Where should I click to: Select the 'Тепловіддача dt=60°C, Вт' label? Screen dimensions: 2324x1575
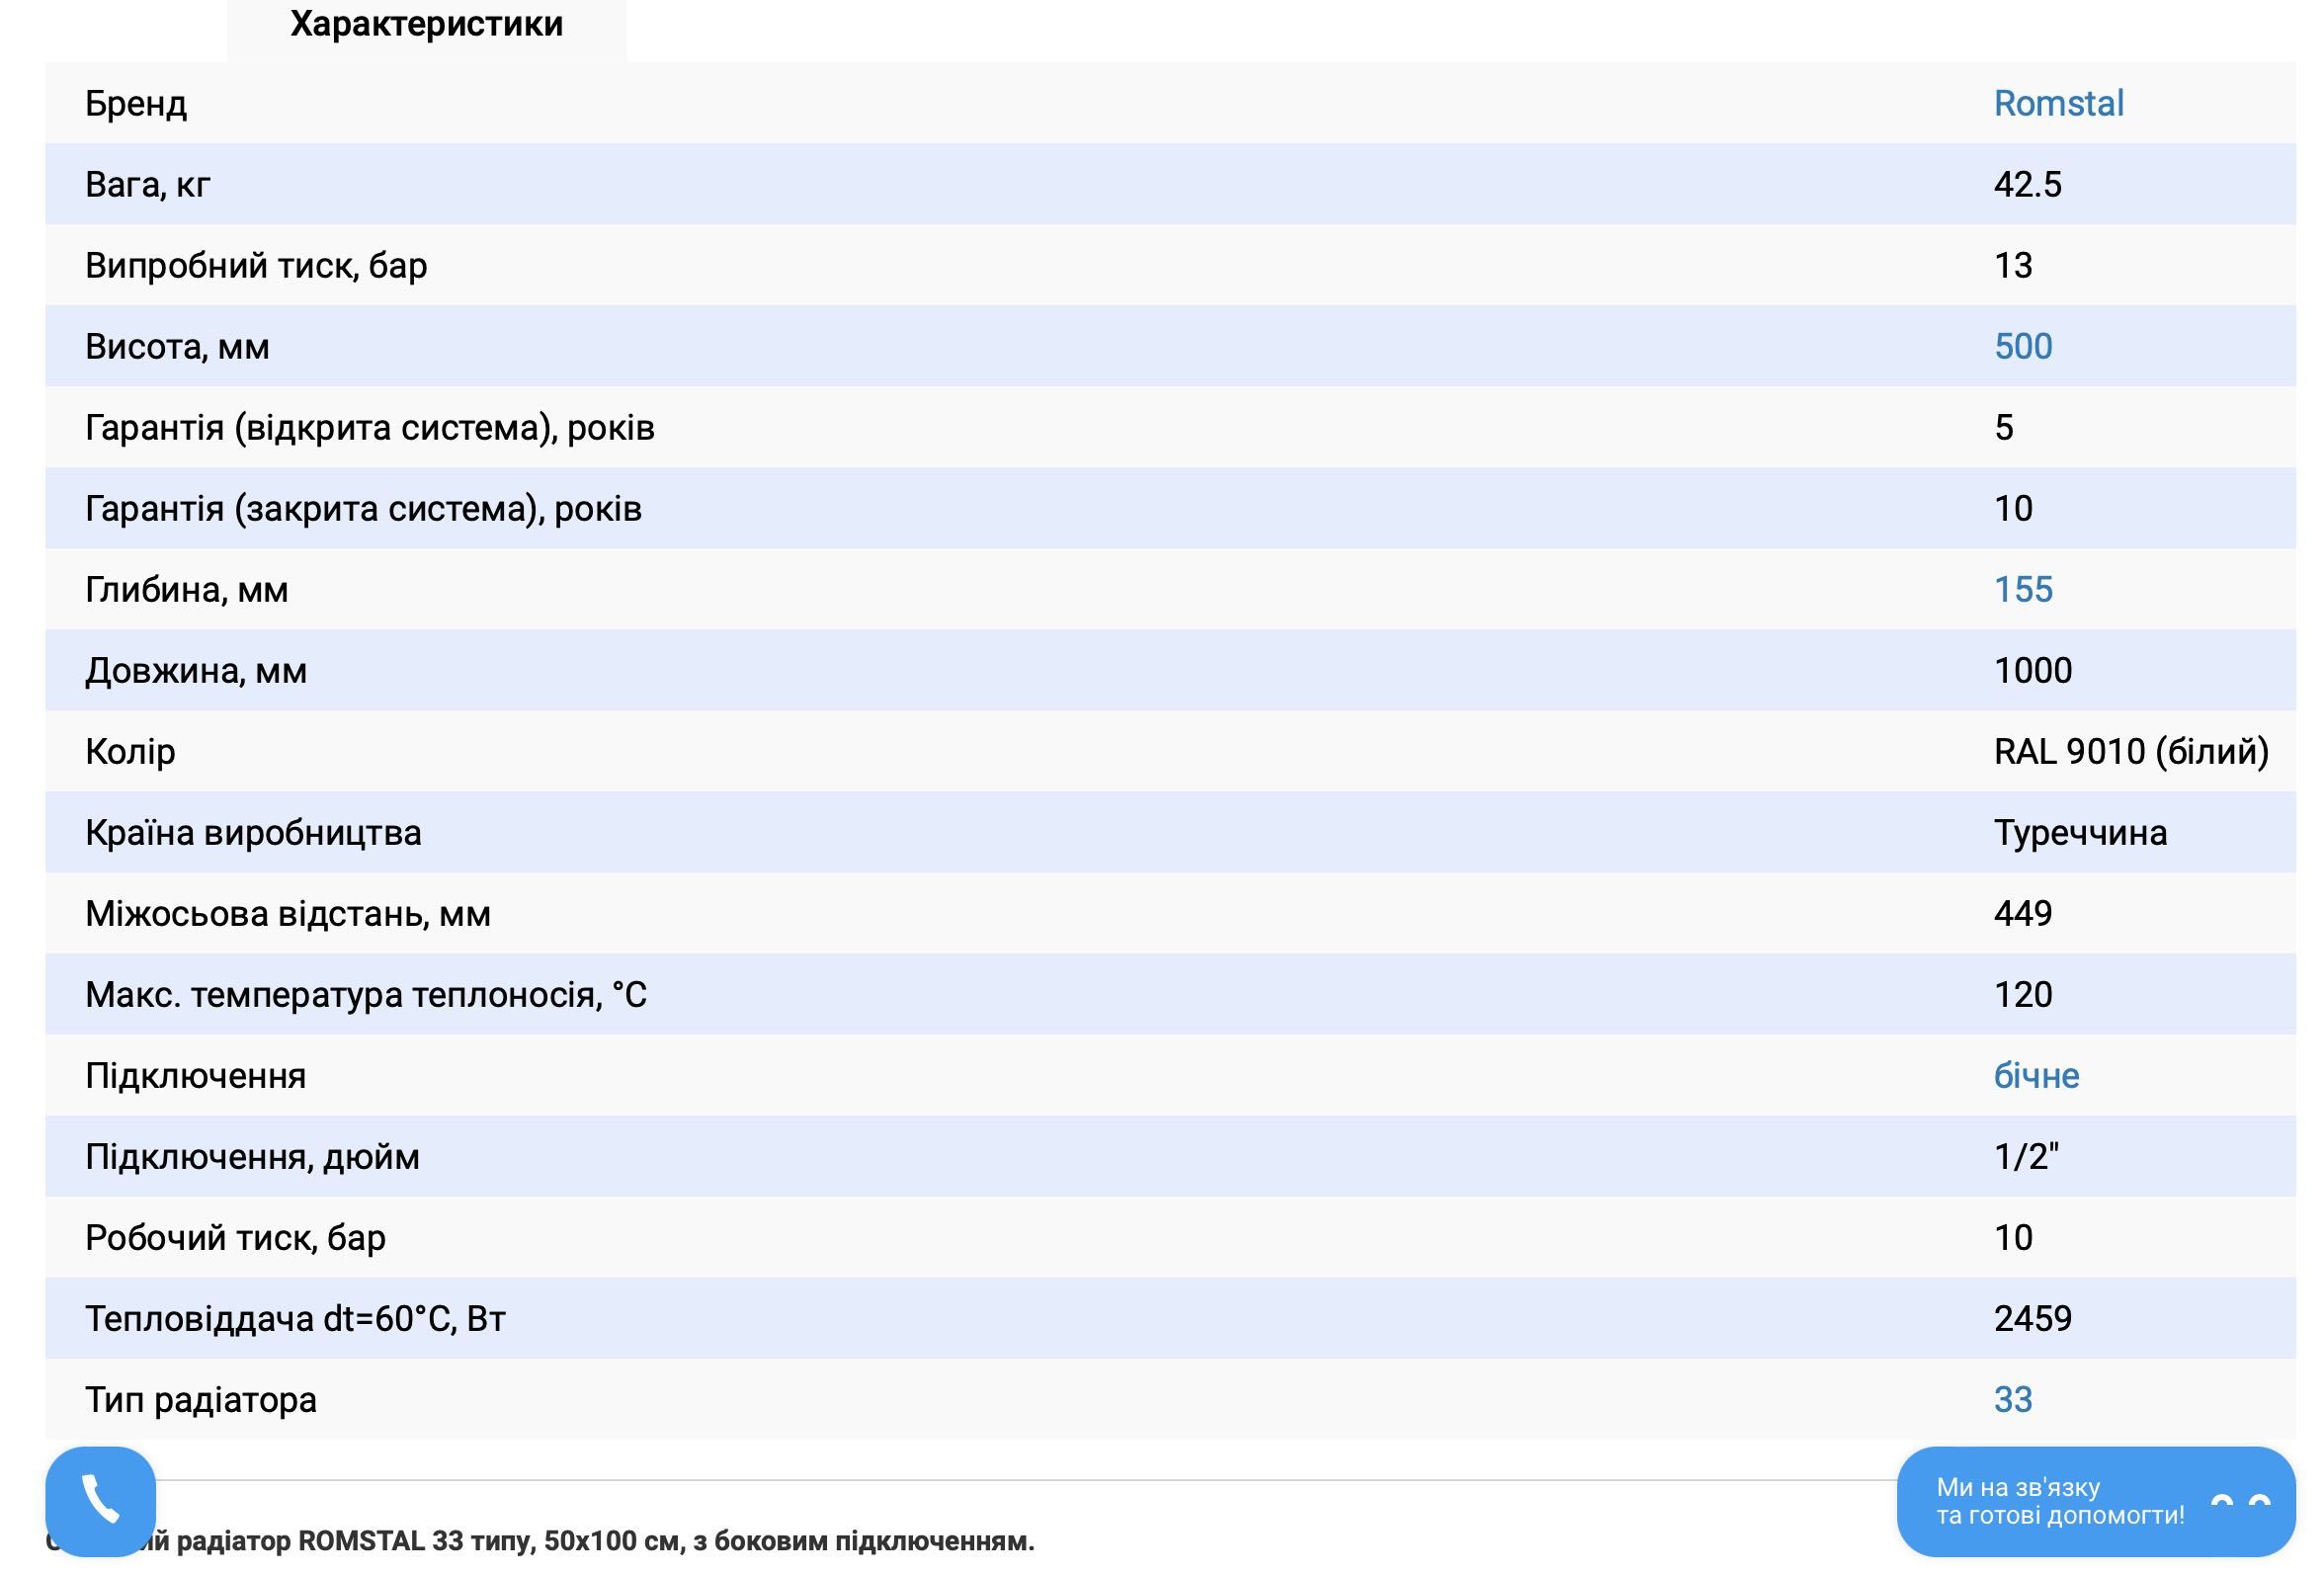coord(295,1319)
